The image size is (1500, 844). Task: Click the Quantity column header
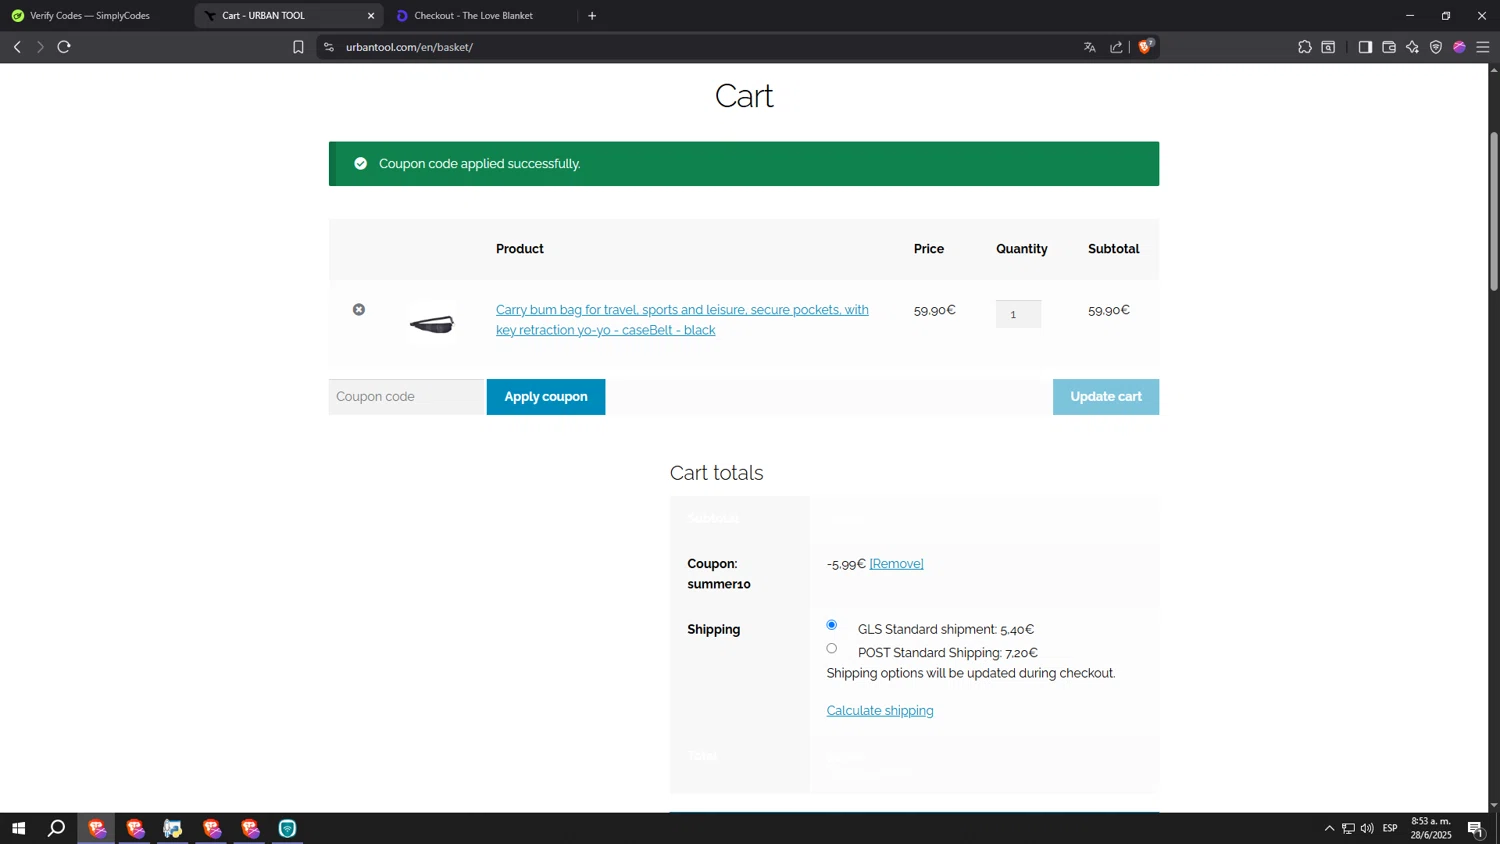(x=1022, y=249)
